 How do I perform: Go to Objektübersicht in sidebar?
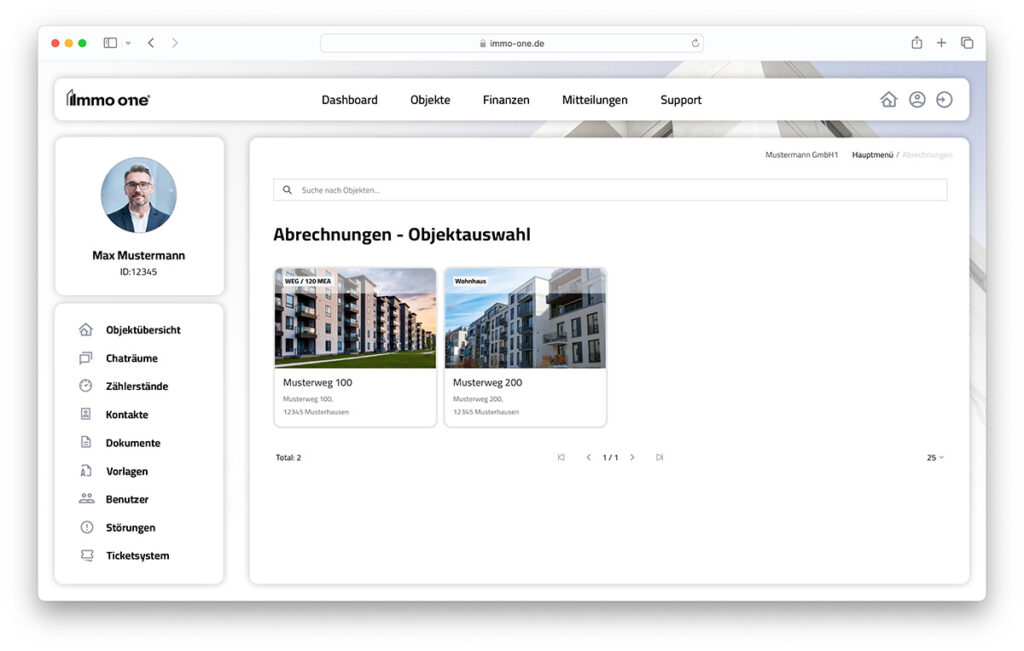[x=143, y=330]
